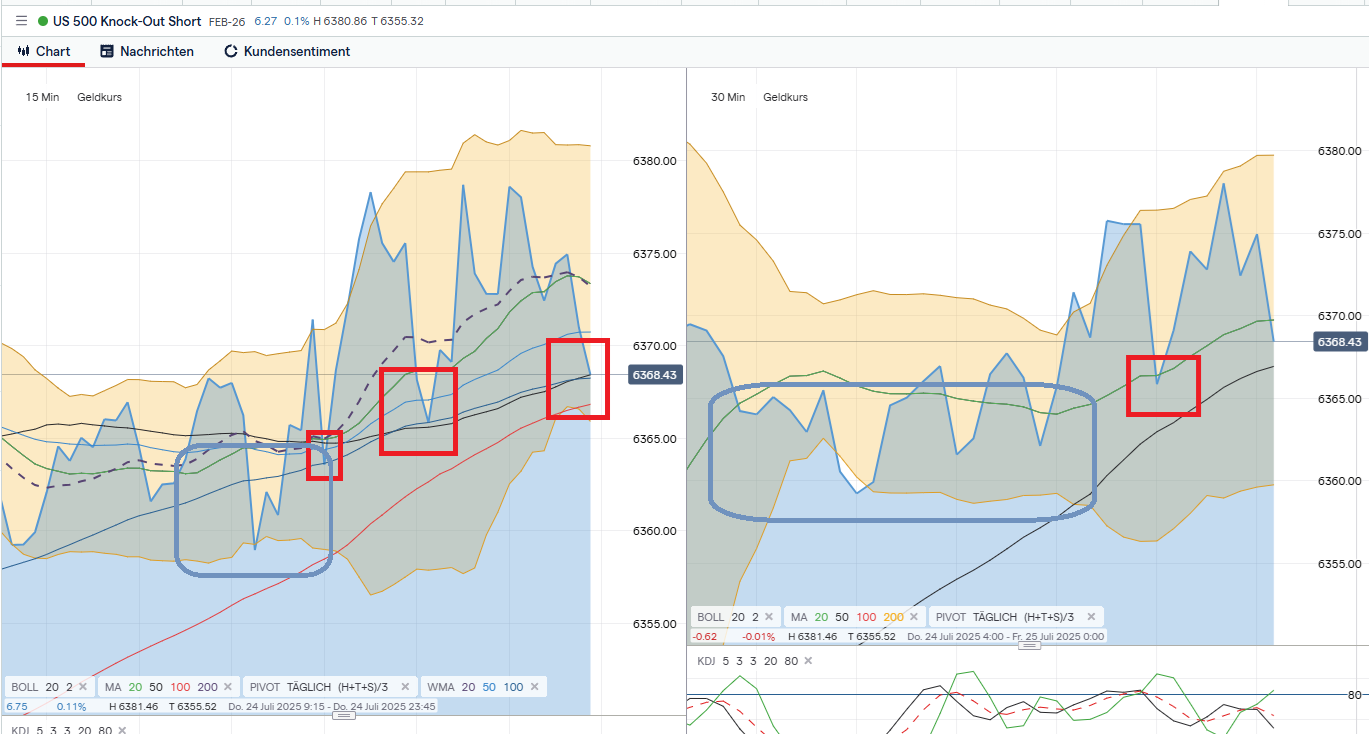Click the T 6355.32 header value

click(397, 21)
